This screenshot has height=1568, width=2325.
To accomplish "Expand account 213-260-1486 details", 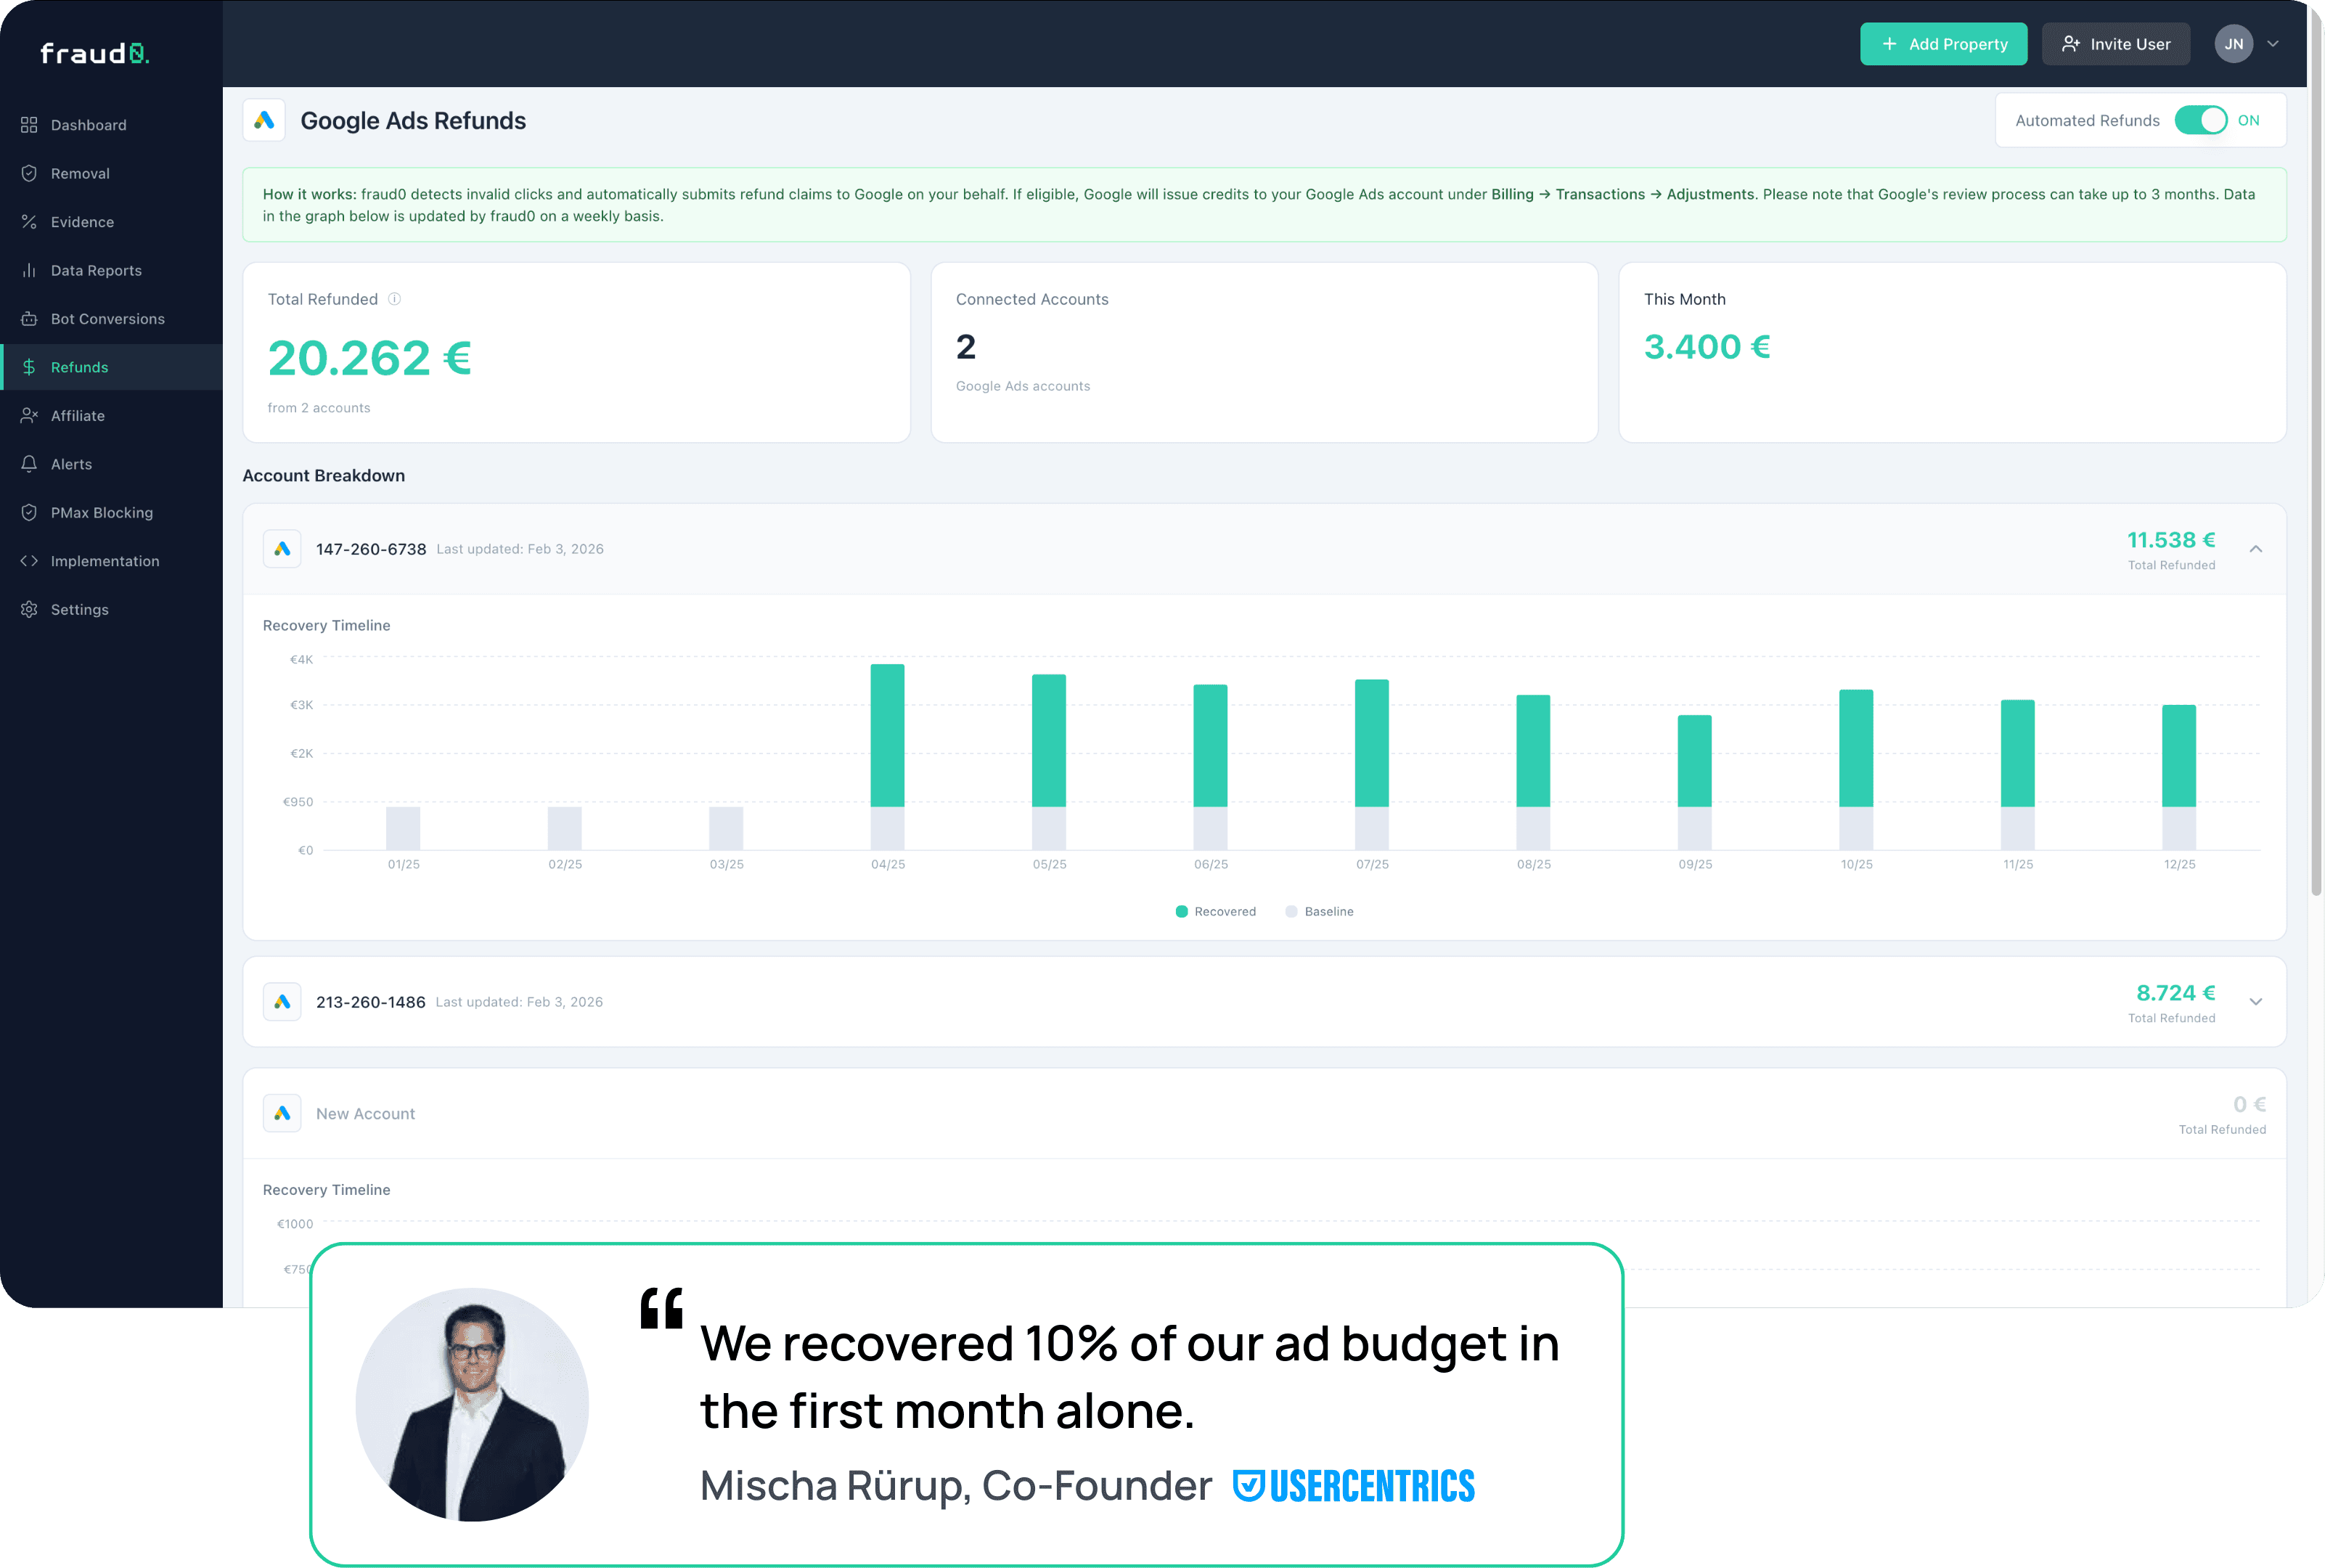I will [2257, 1001].
